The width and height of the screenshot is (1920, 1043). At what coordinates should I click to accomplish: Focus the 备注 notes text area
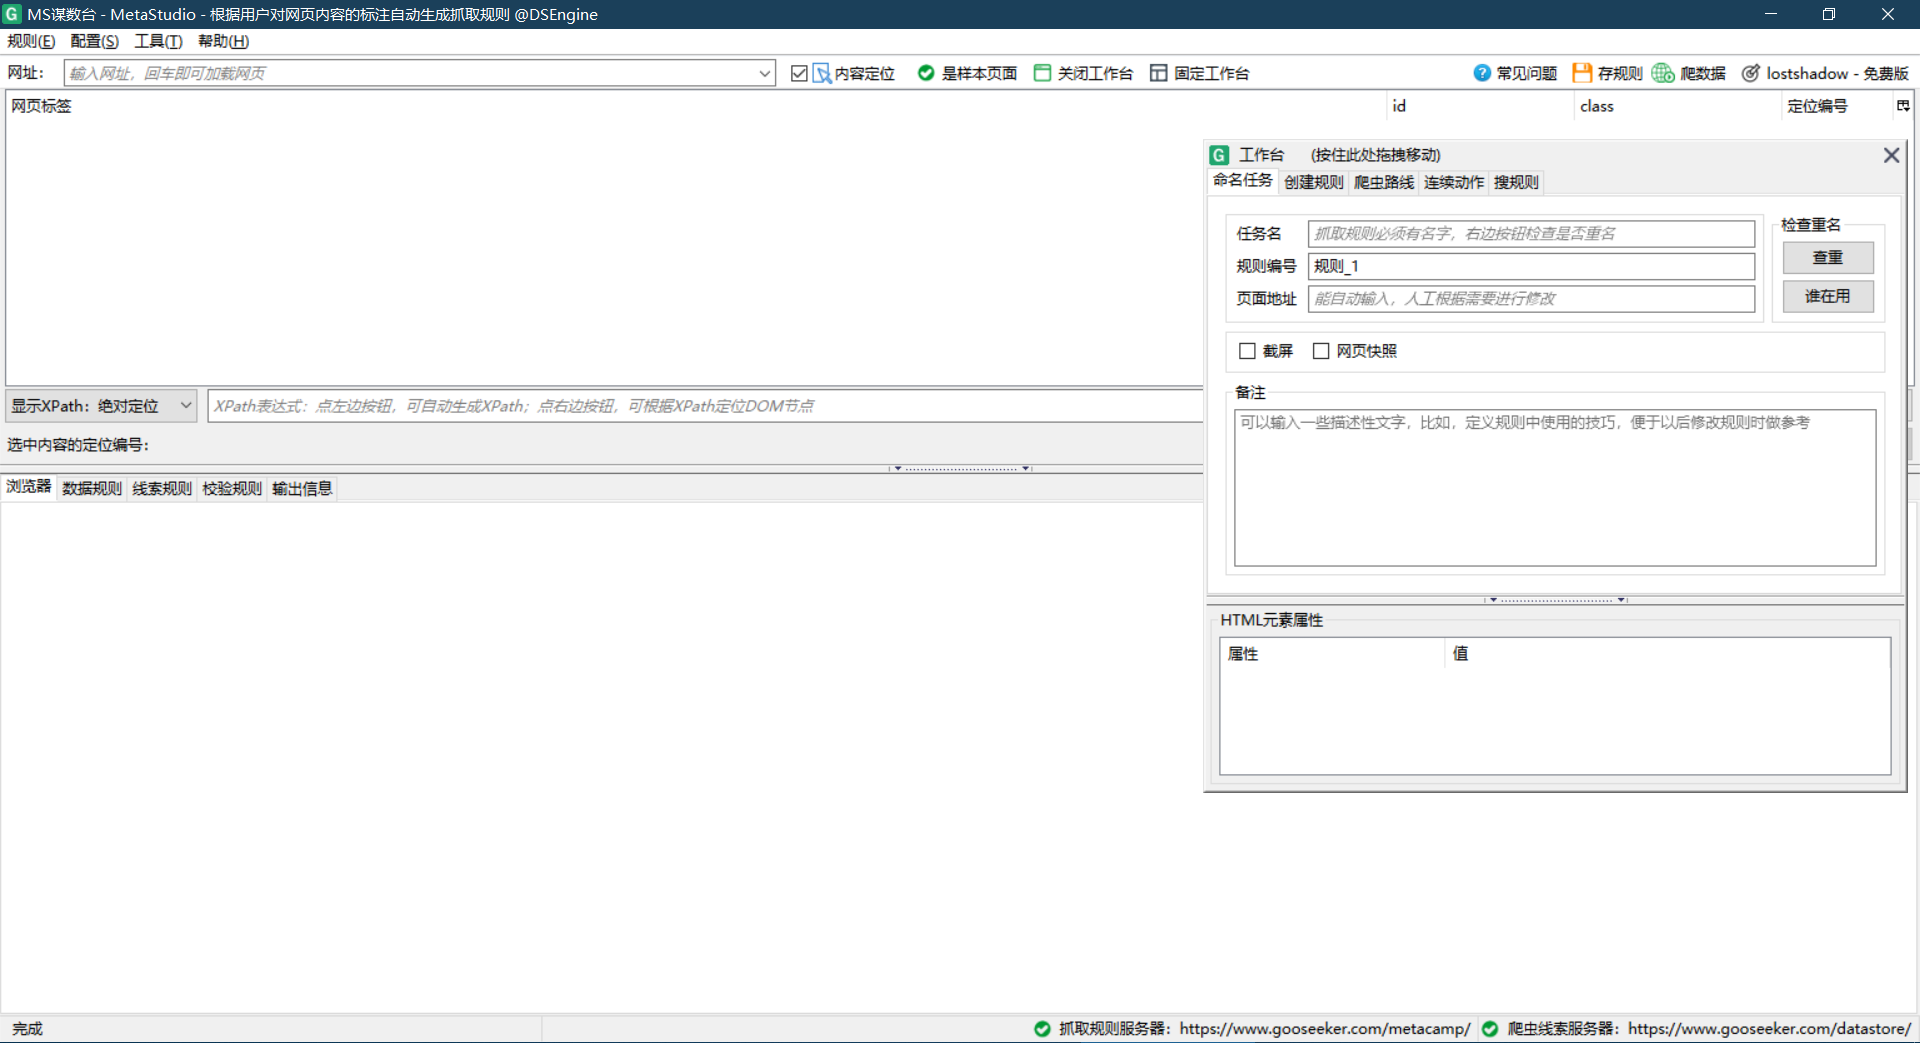[x=1555, y=488]
